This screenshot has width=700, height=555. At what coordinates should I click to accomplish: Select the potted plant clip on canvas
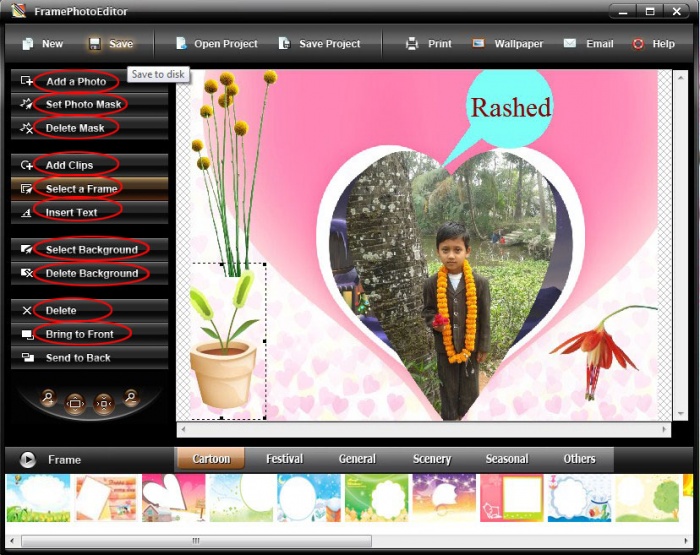click(227, 341)
